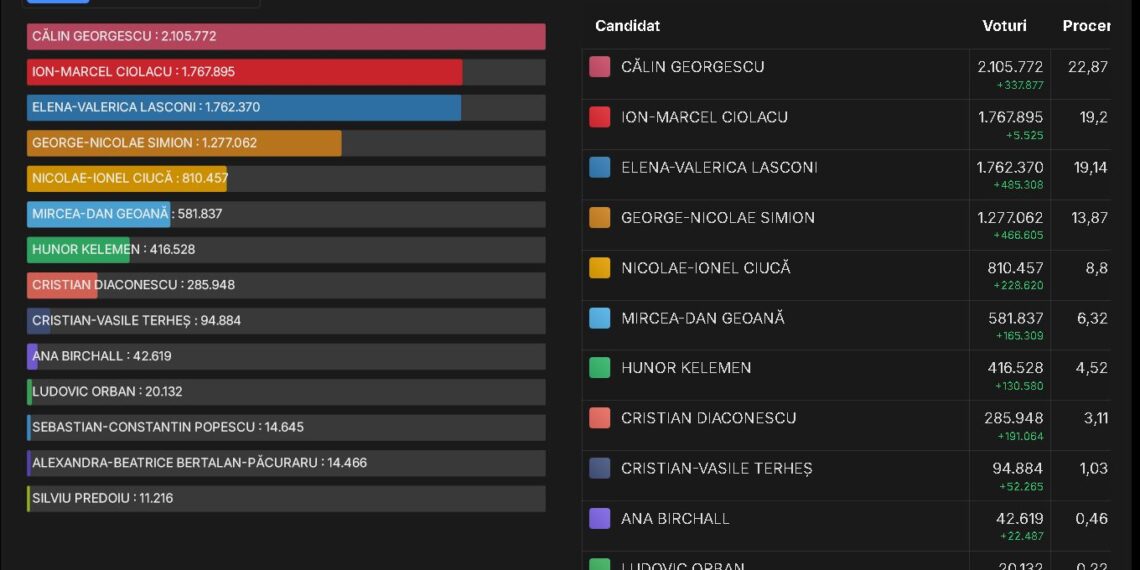Click the blue swatch beside Elena-Valerica Lasconi
The height and width of the screenshot is (570, 1140).
point(600,167)
